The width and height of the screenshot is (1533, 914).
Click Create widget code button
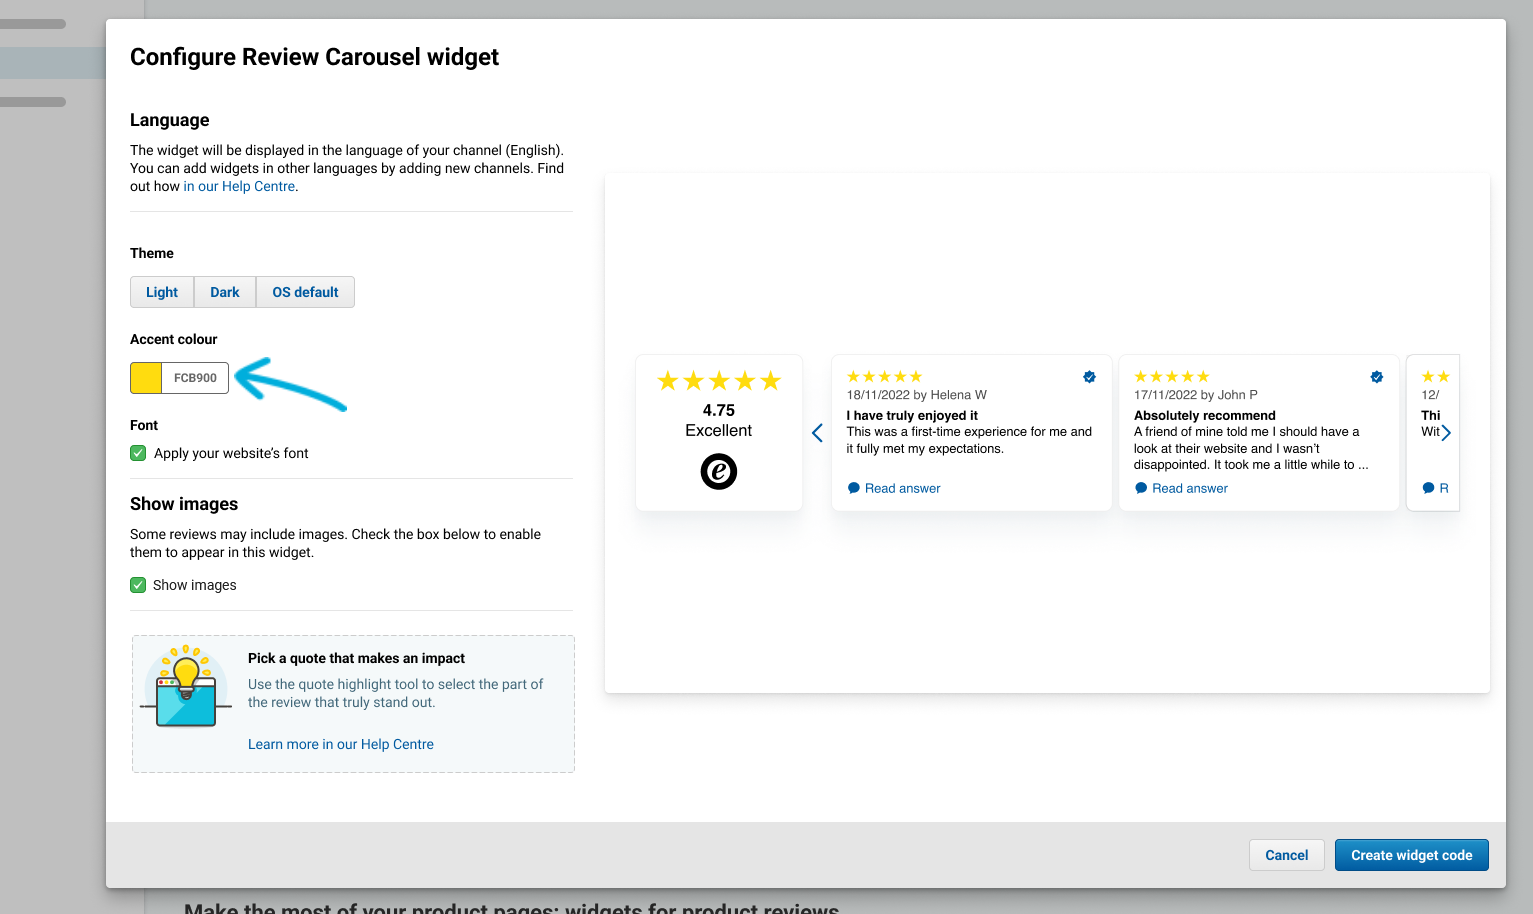click(x=1411, y=855)
